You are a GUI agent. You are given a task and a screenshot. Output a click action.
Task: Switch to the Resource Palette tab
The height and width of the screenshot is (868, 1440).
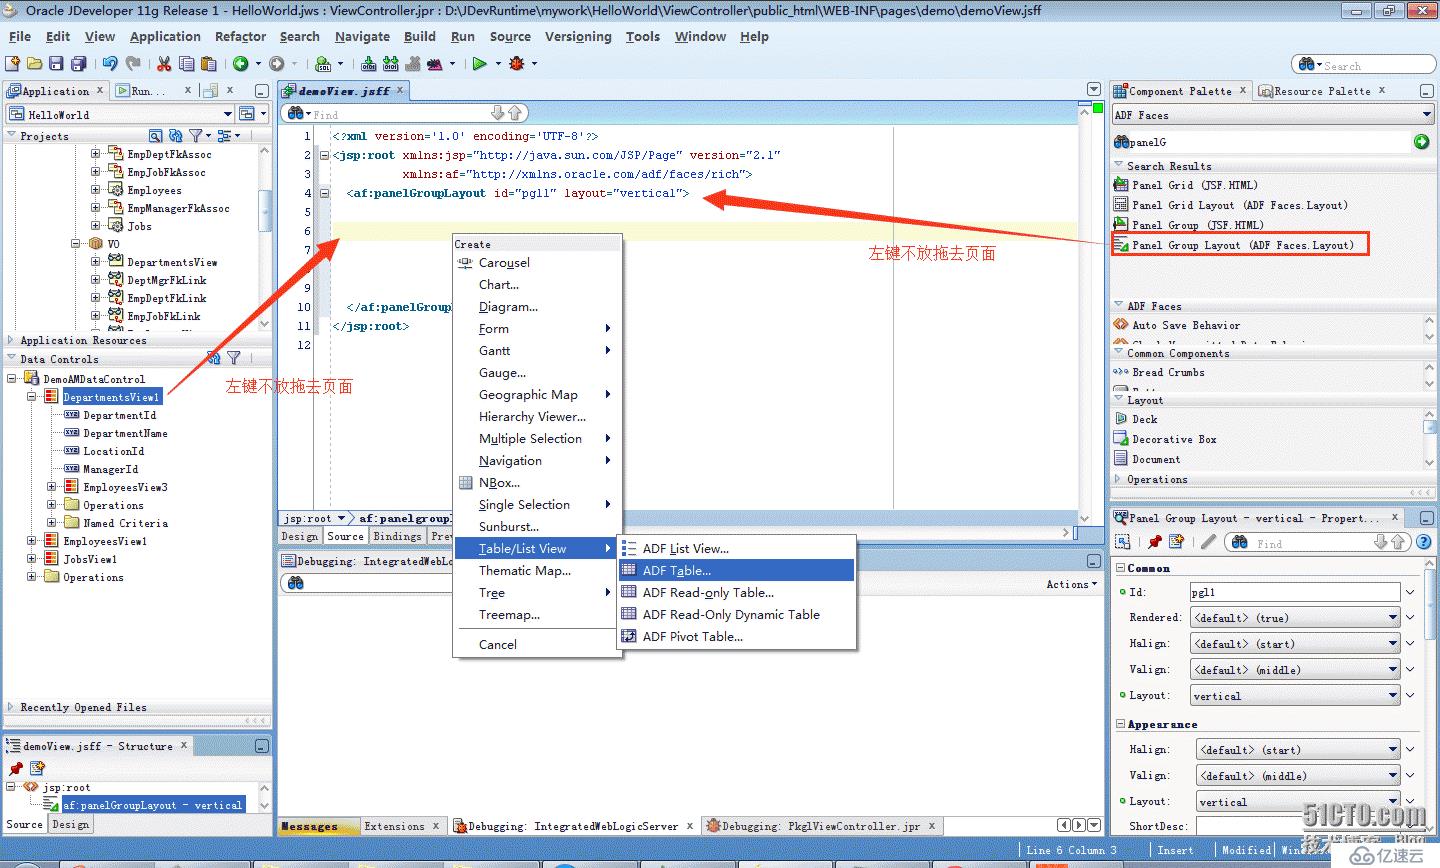[x=1322, y=91]
